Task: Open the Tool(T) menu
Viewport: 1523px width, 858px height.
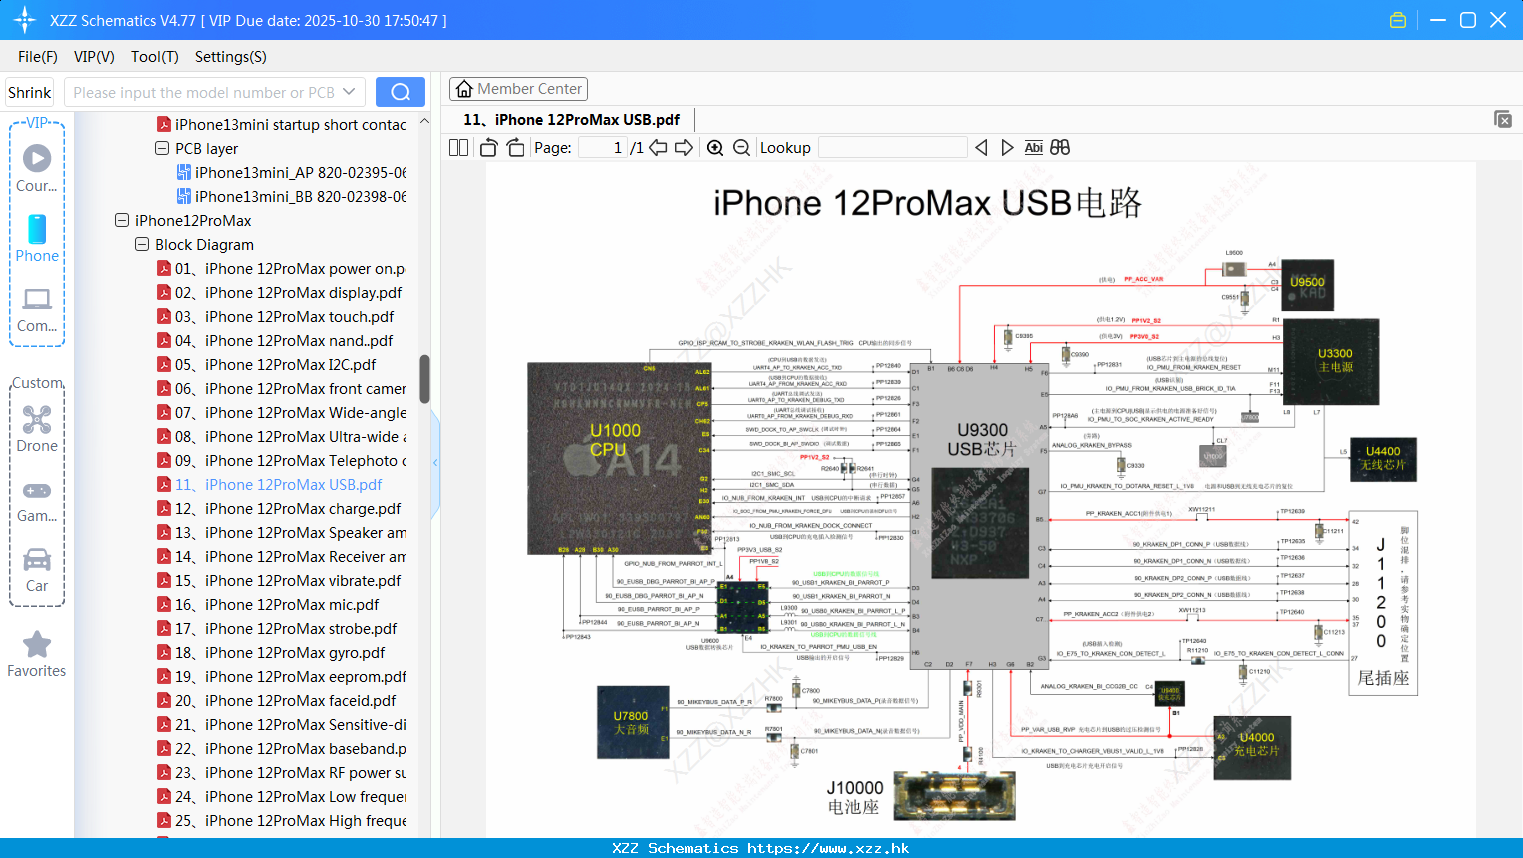Action: (x=155, y=57)
